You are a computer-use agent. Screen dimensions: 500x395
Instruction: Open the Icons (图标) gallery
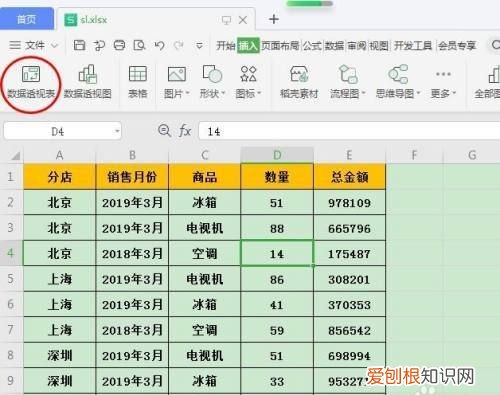click(x=248, y=74)
